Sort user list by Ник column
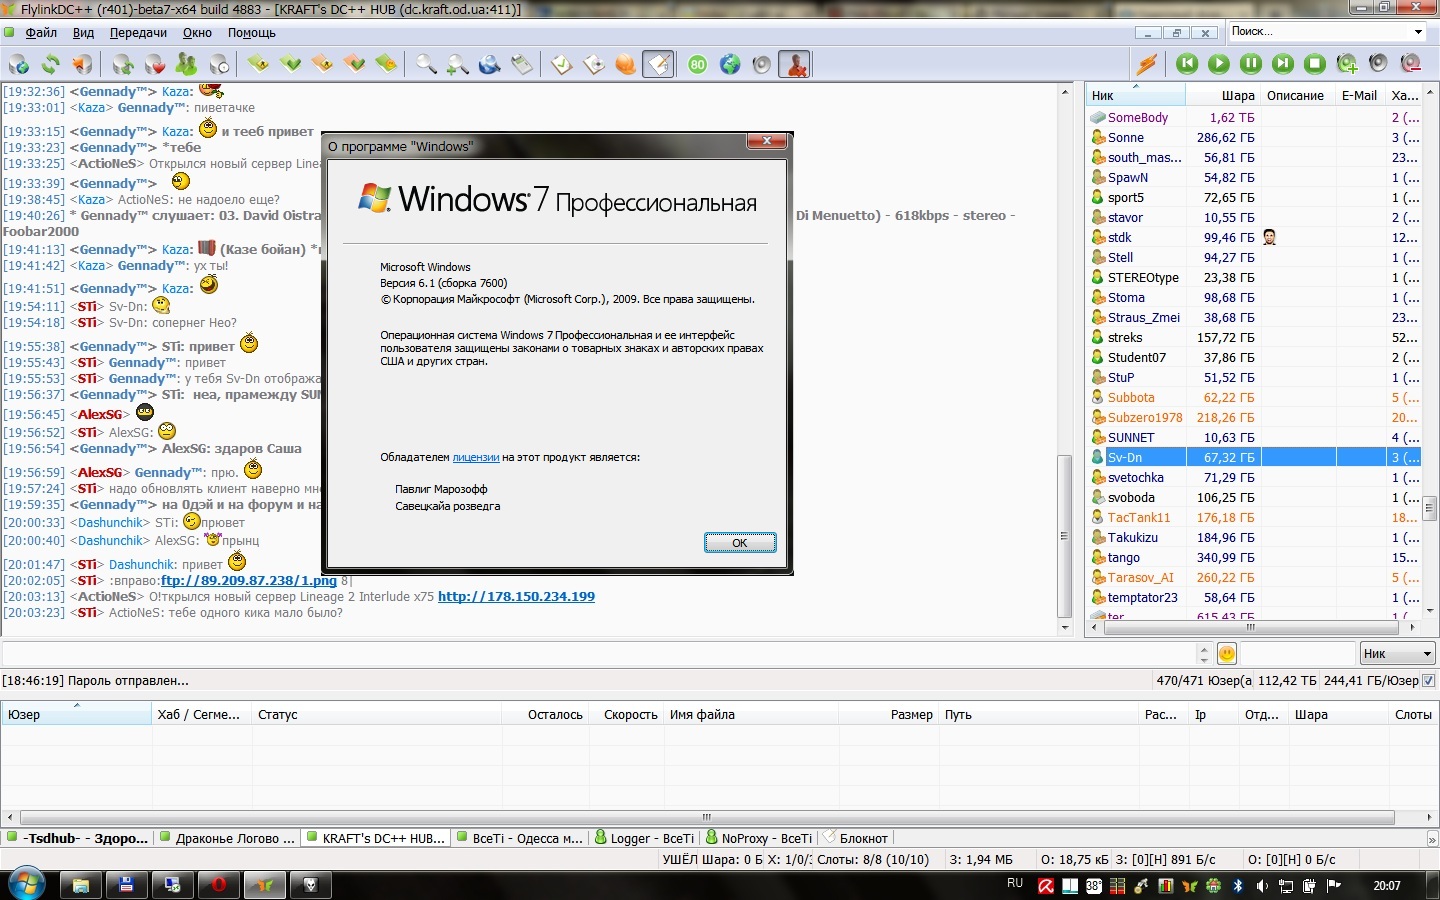The width and height of the screenshot is (1440, 900). 1136,96
